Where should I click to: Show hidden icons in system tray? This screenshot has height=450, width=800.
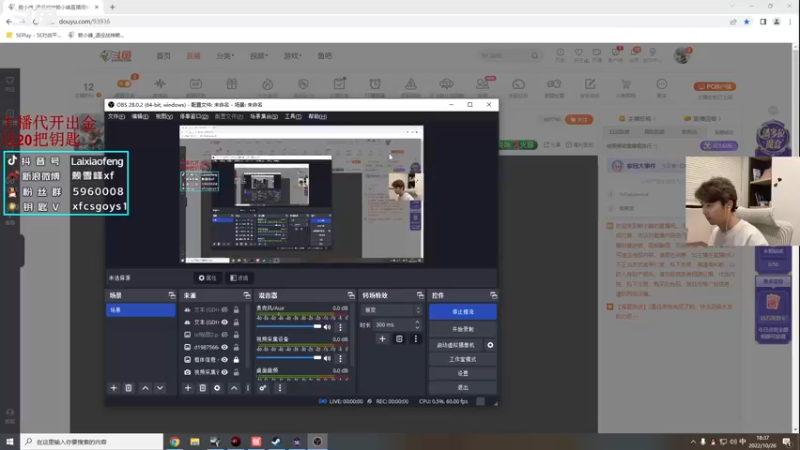693,442
